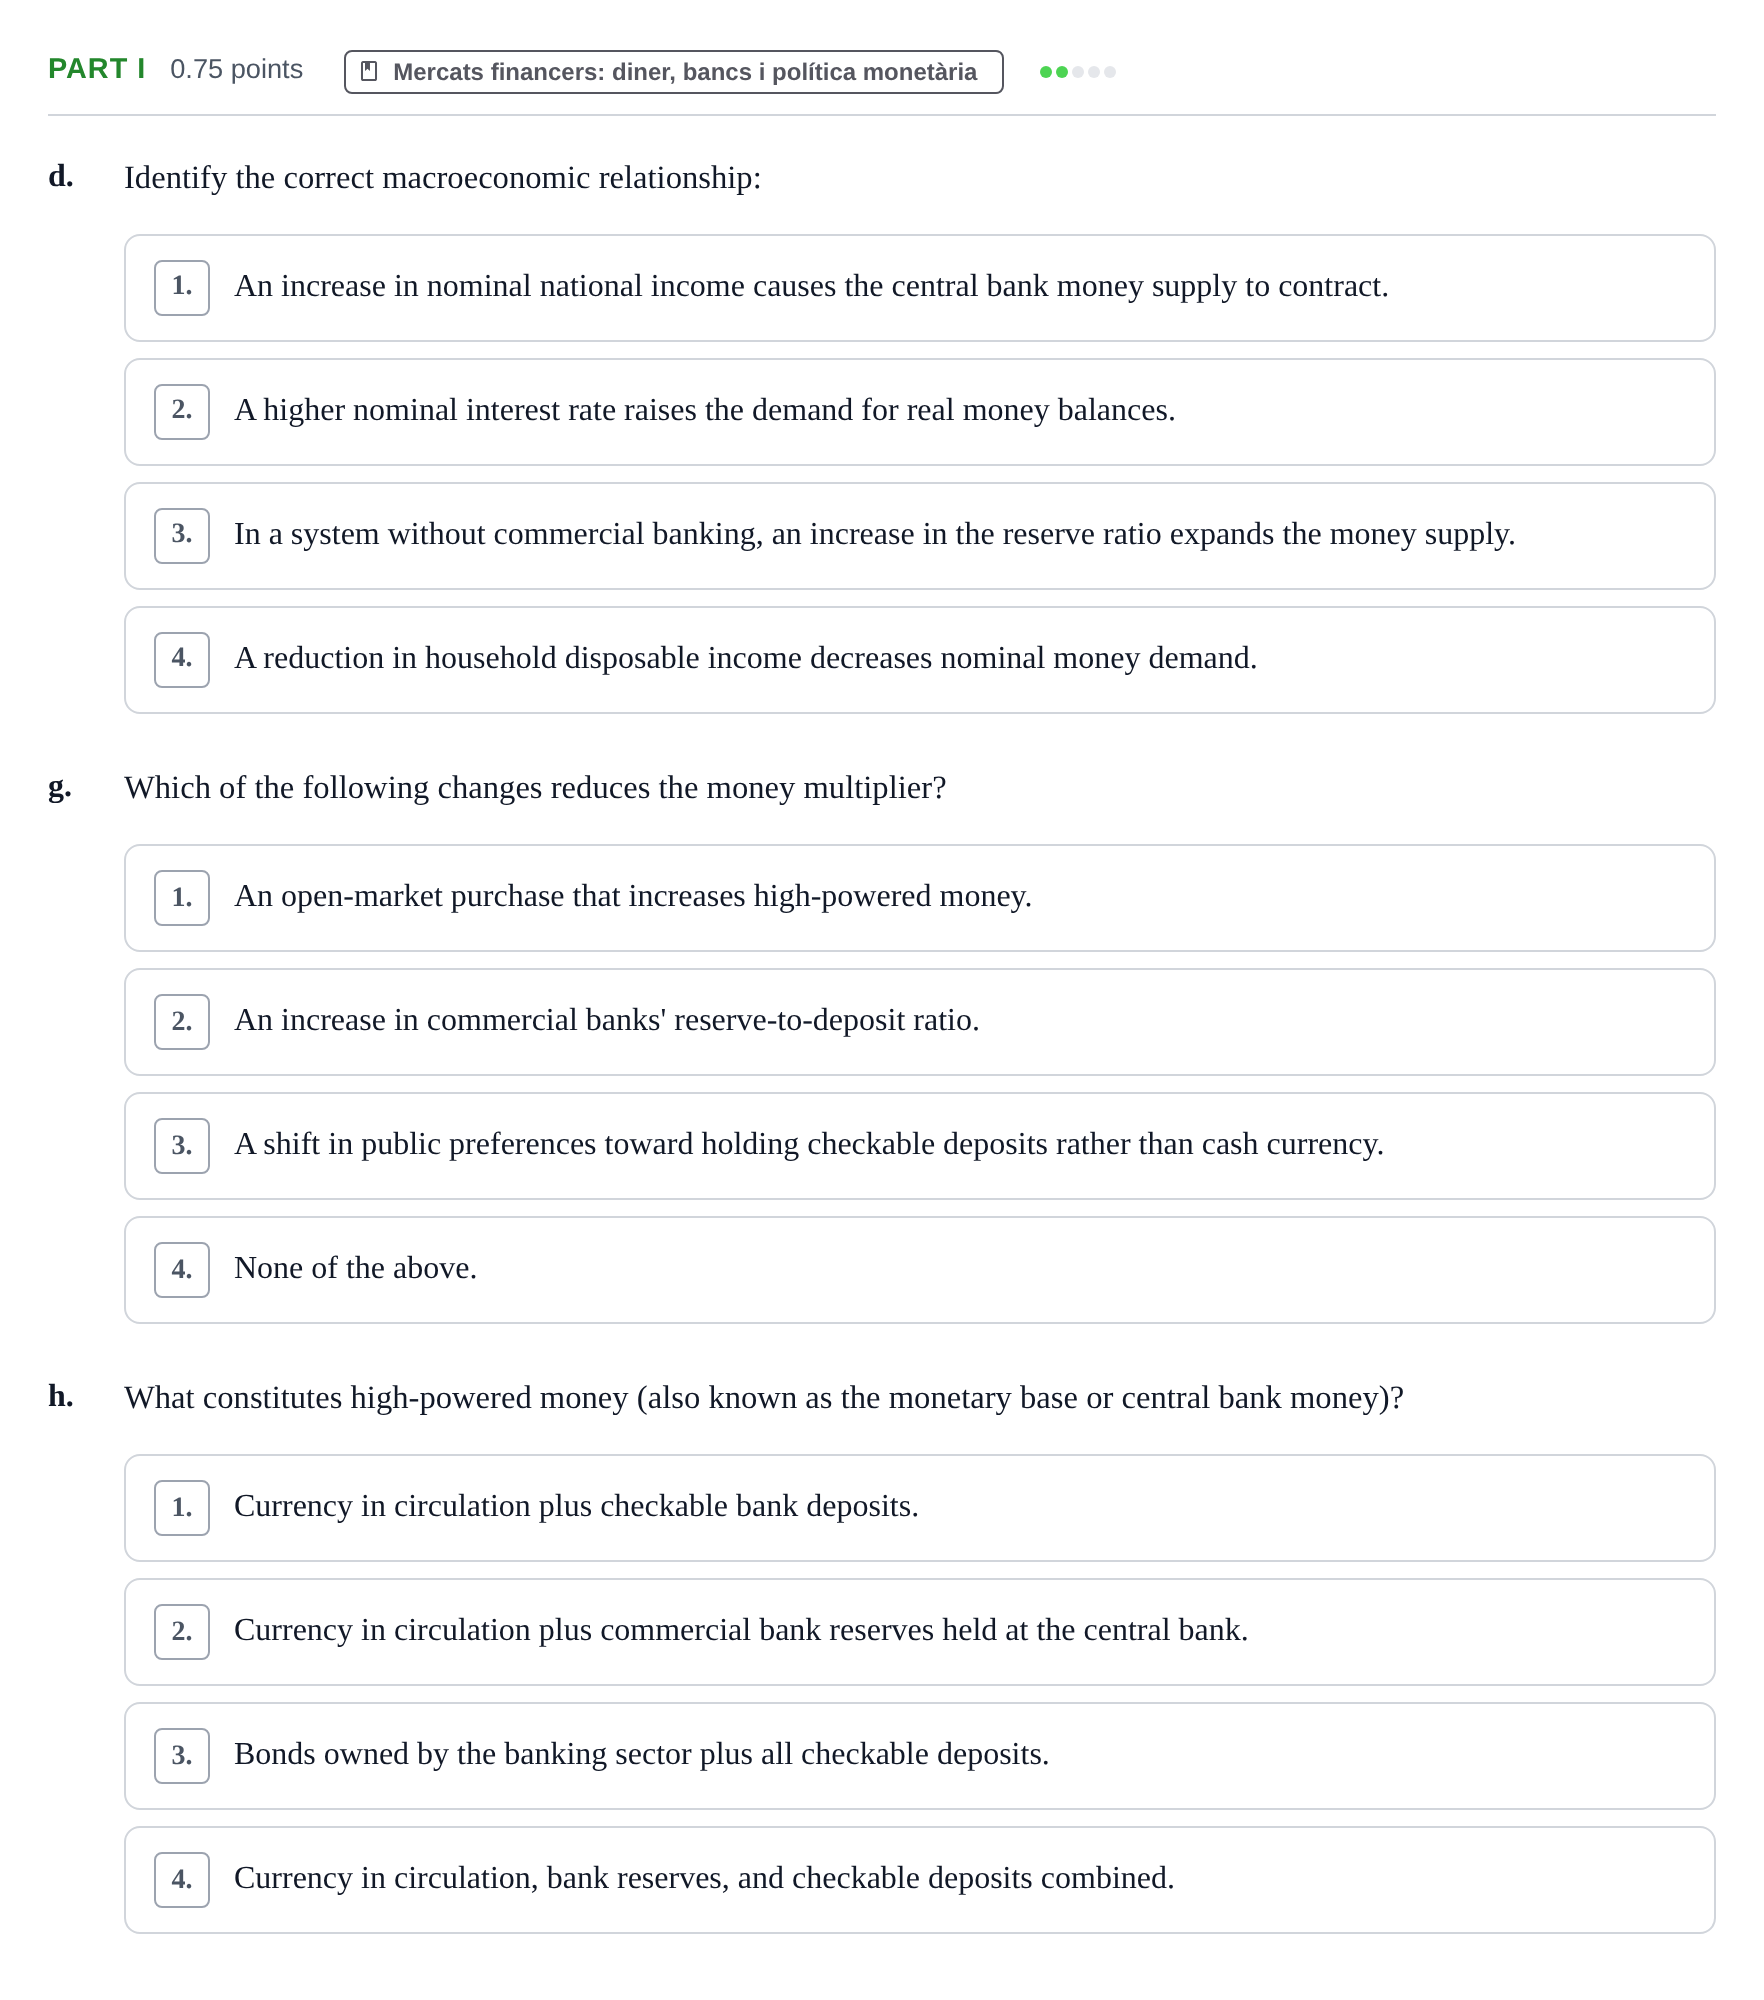1764x2000 pixels.
Task: Click the question h text about high-powered money
Action: coord(764,1398)
